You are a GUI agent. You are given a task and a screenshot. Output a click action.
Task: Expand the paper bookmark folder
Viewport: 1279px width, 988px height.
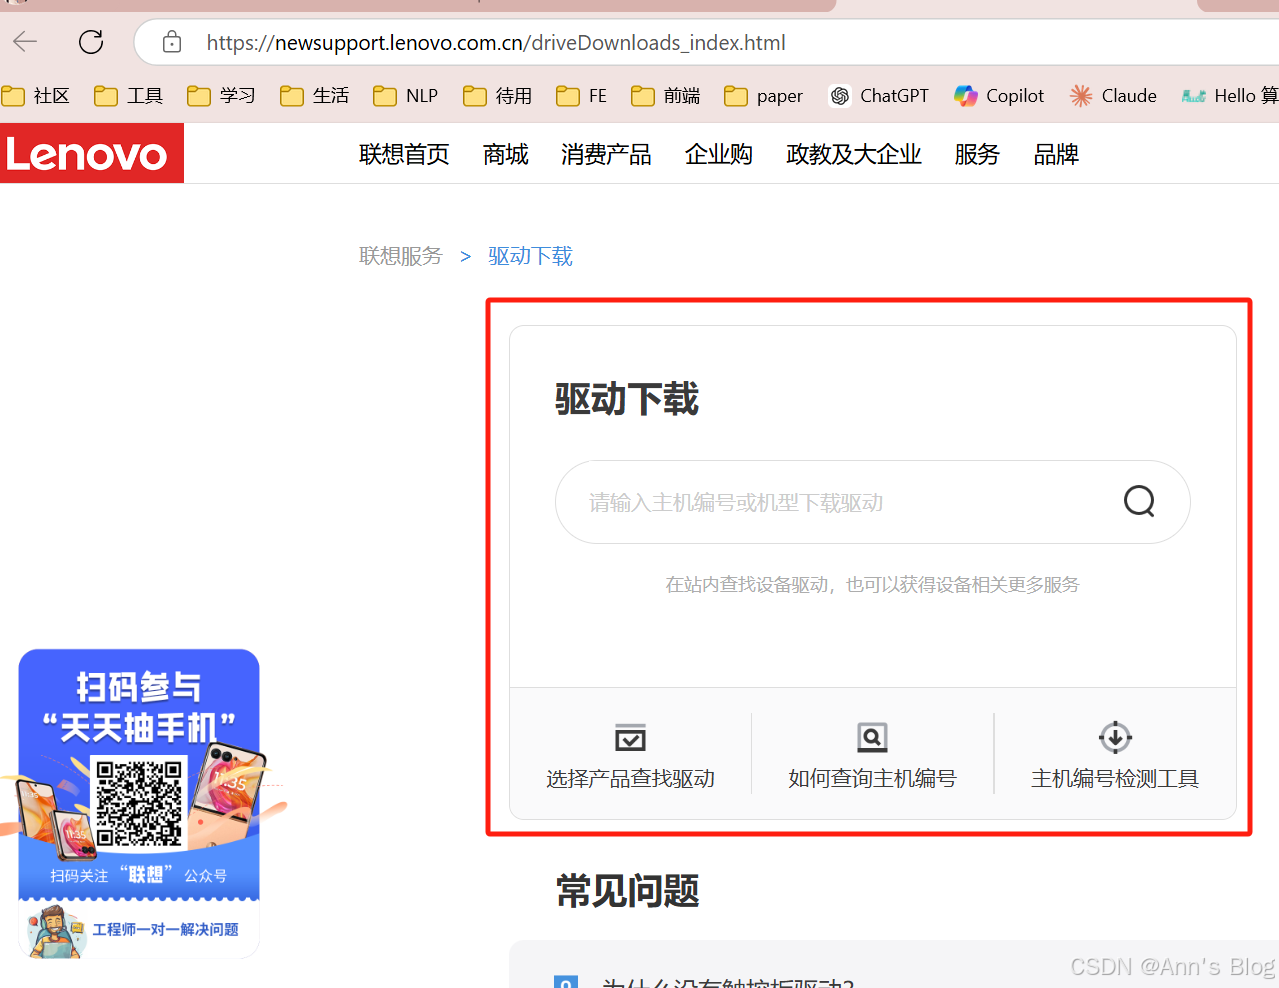(x=764, y=96)
